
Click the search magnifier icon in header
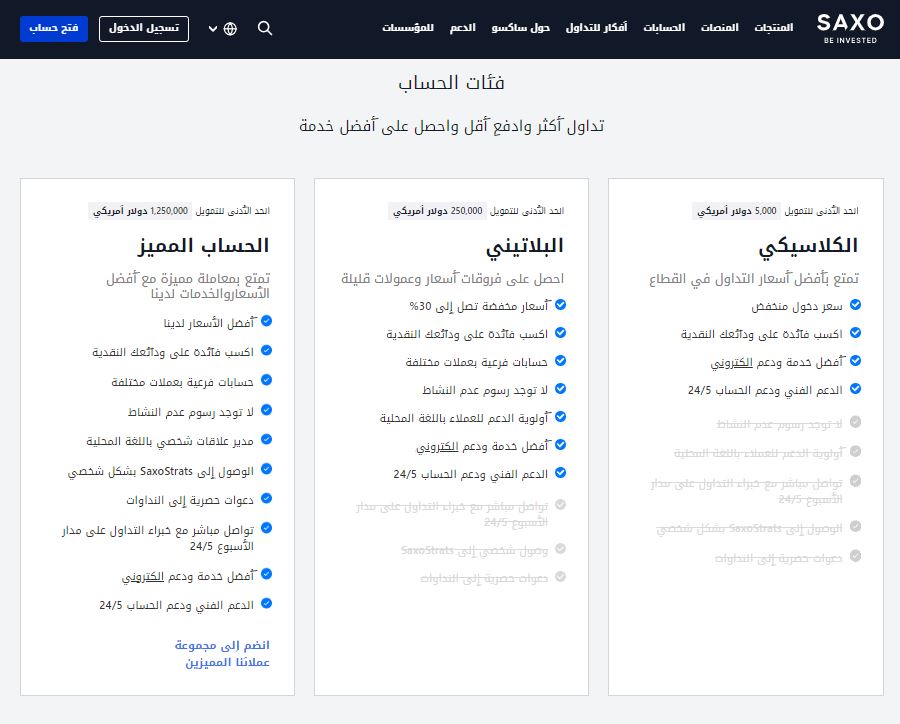(x=265, y=28)
